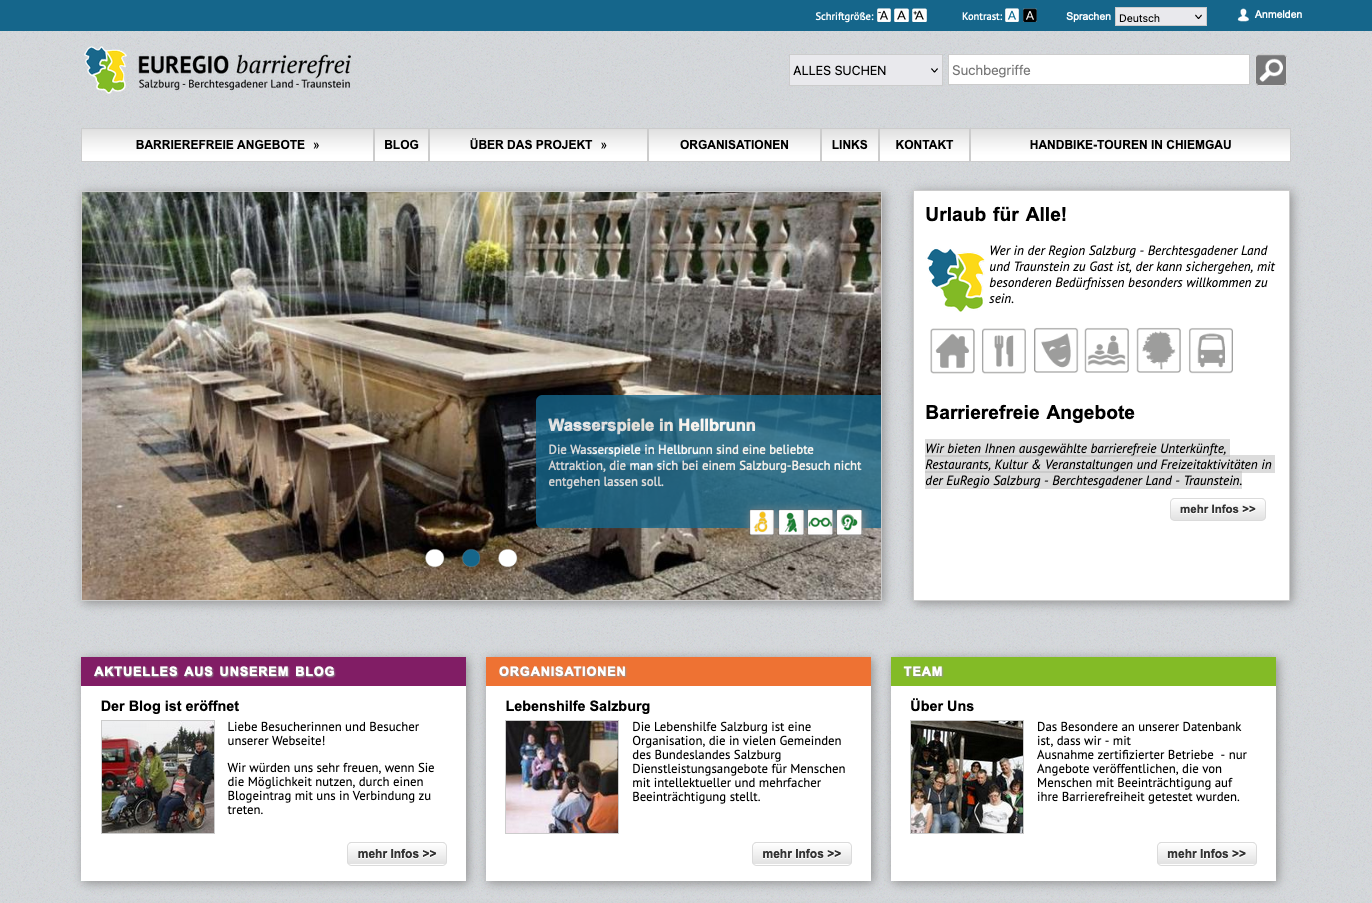1372x903 pixels.
Task: Click the magnifying glass search button
Action: coord(1270,70)
